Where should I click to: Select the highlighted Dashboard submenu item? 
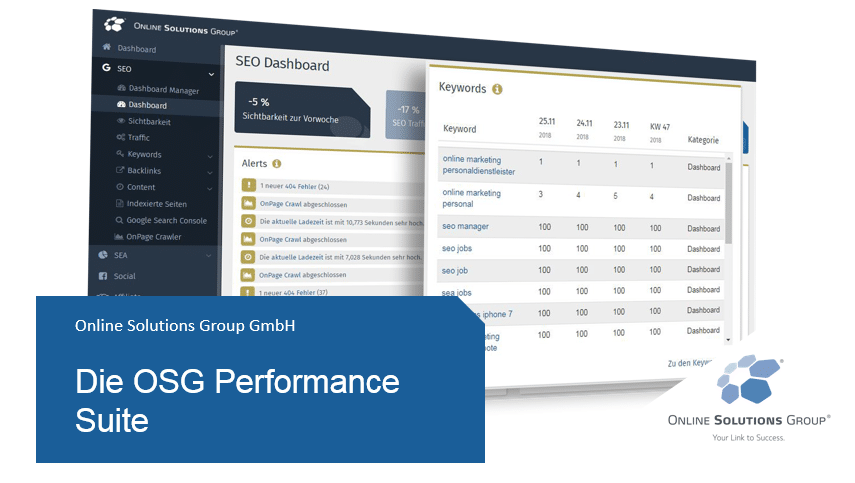[x=148, y=105]
